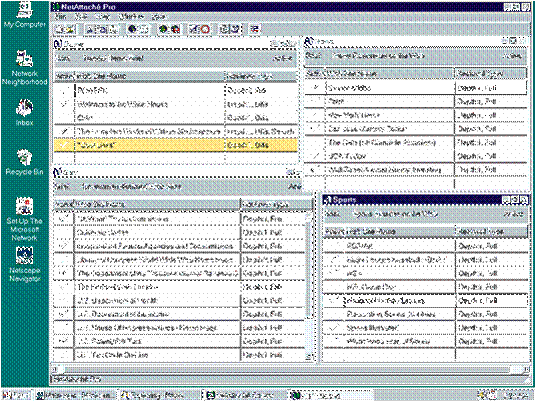Toggle Select check for San Jose Mercury Center

point(315,129)
